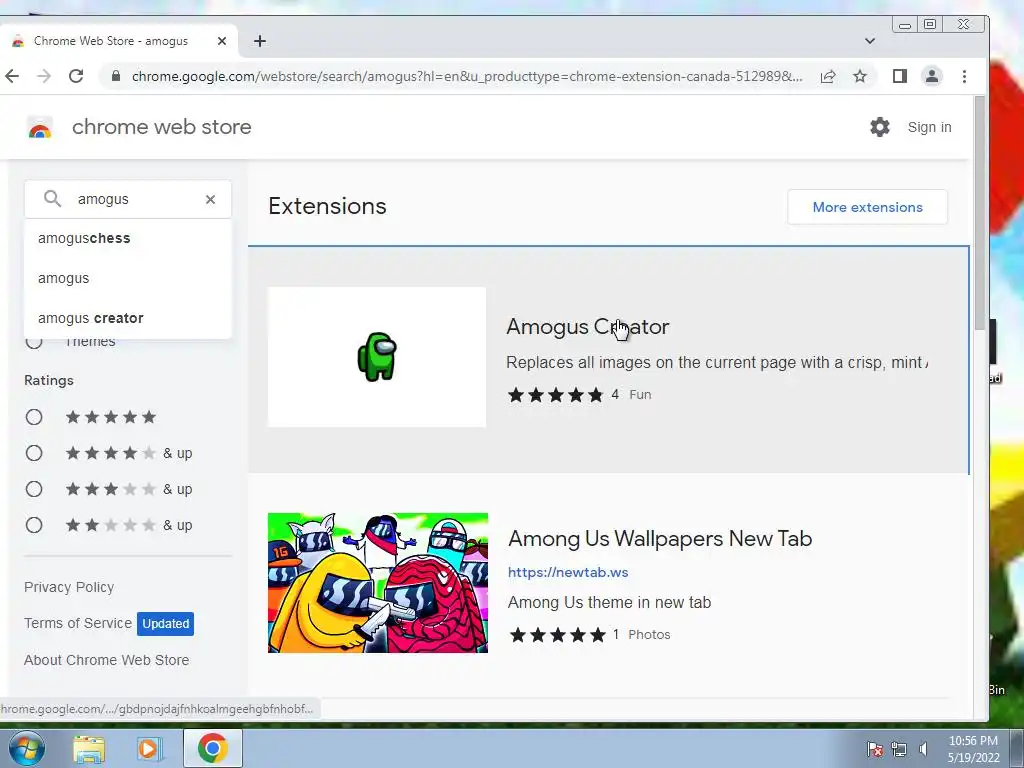Click the Amogus Creator description text
Screen dimensions: 1024x768
717,362
